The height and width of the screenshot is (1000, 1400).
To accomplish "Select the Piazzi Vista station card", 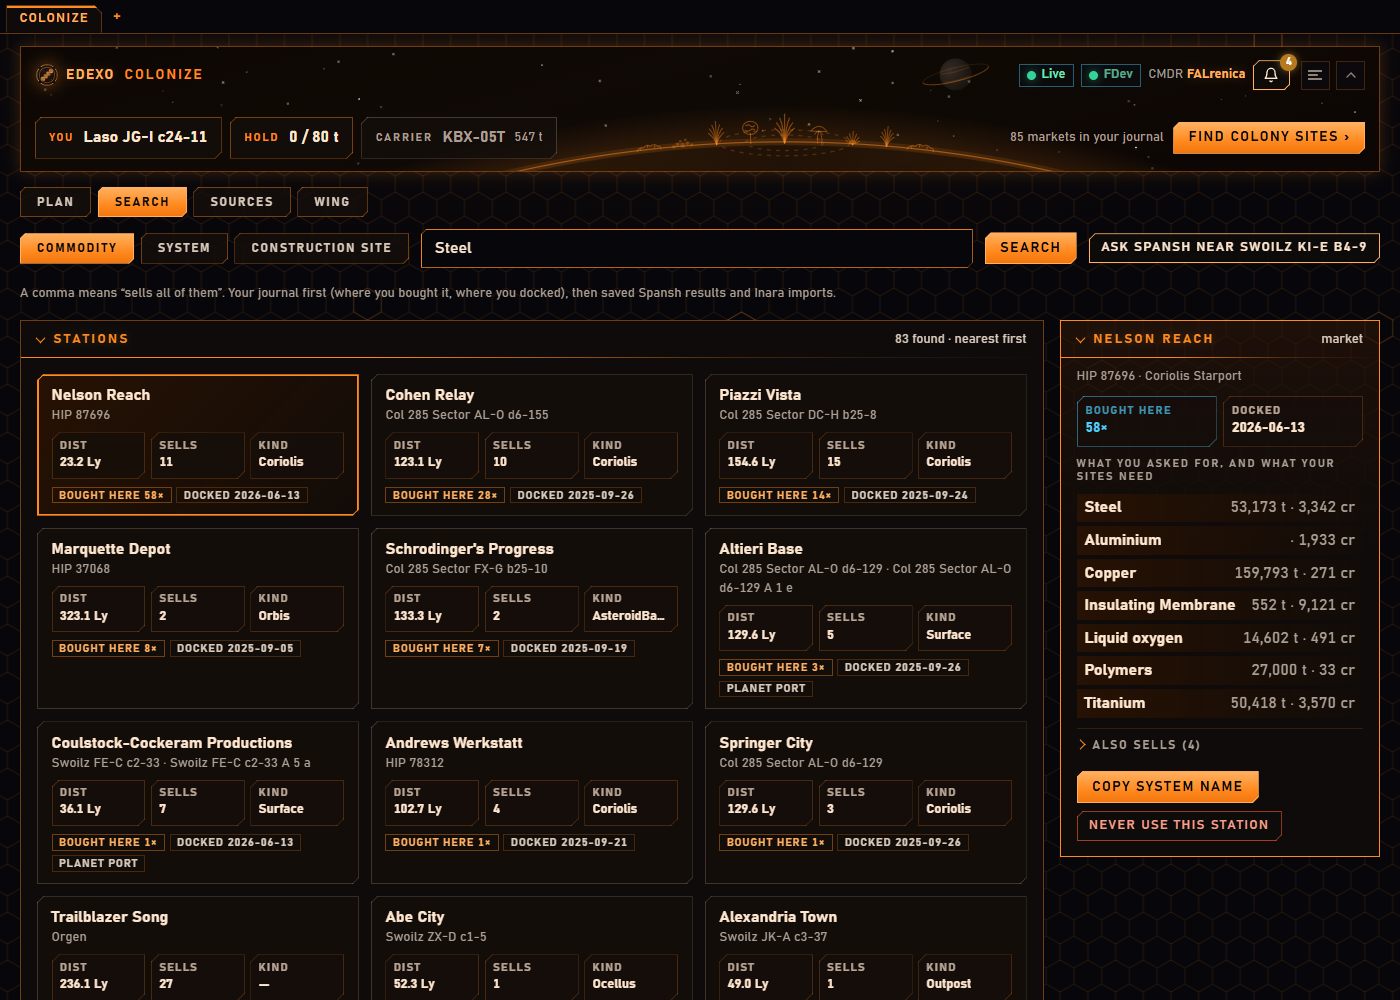I will pyautogui.click(x=866, y=445).
